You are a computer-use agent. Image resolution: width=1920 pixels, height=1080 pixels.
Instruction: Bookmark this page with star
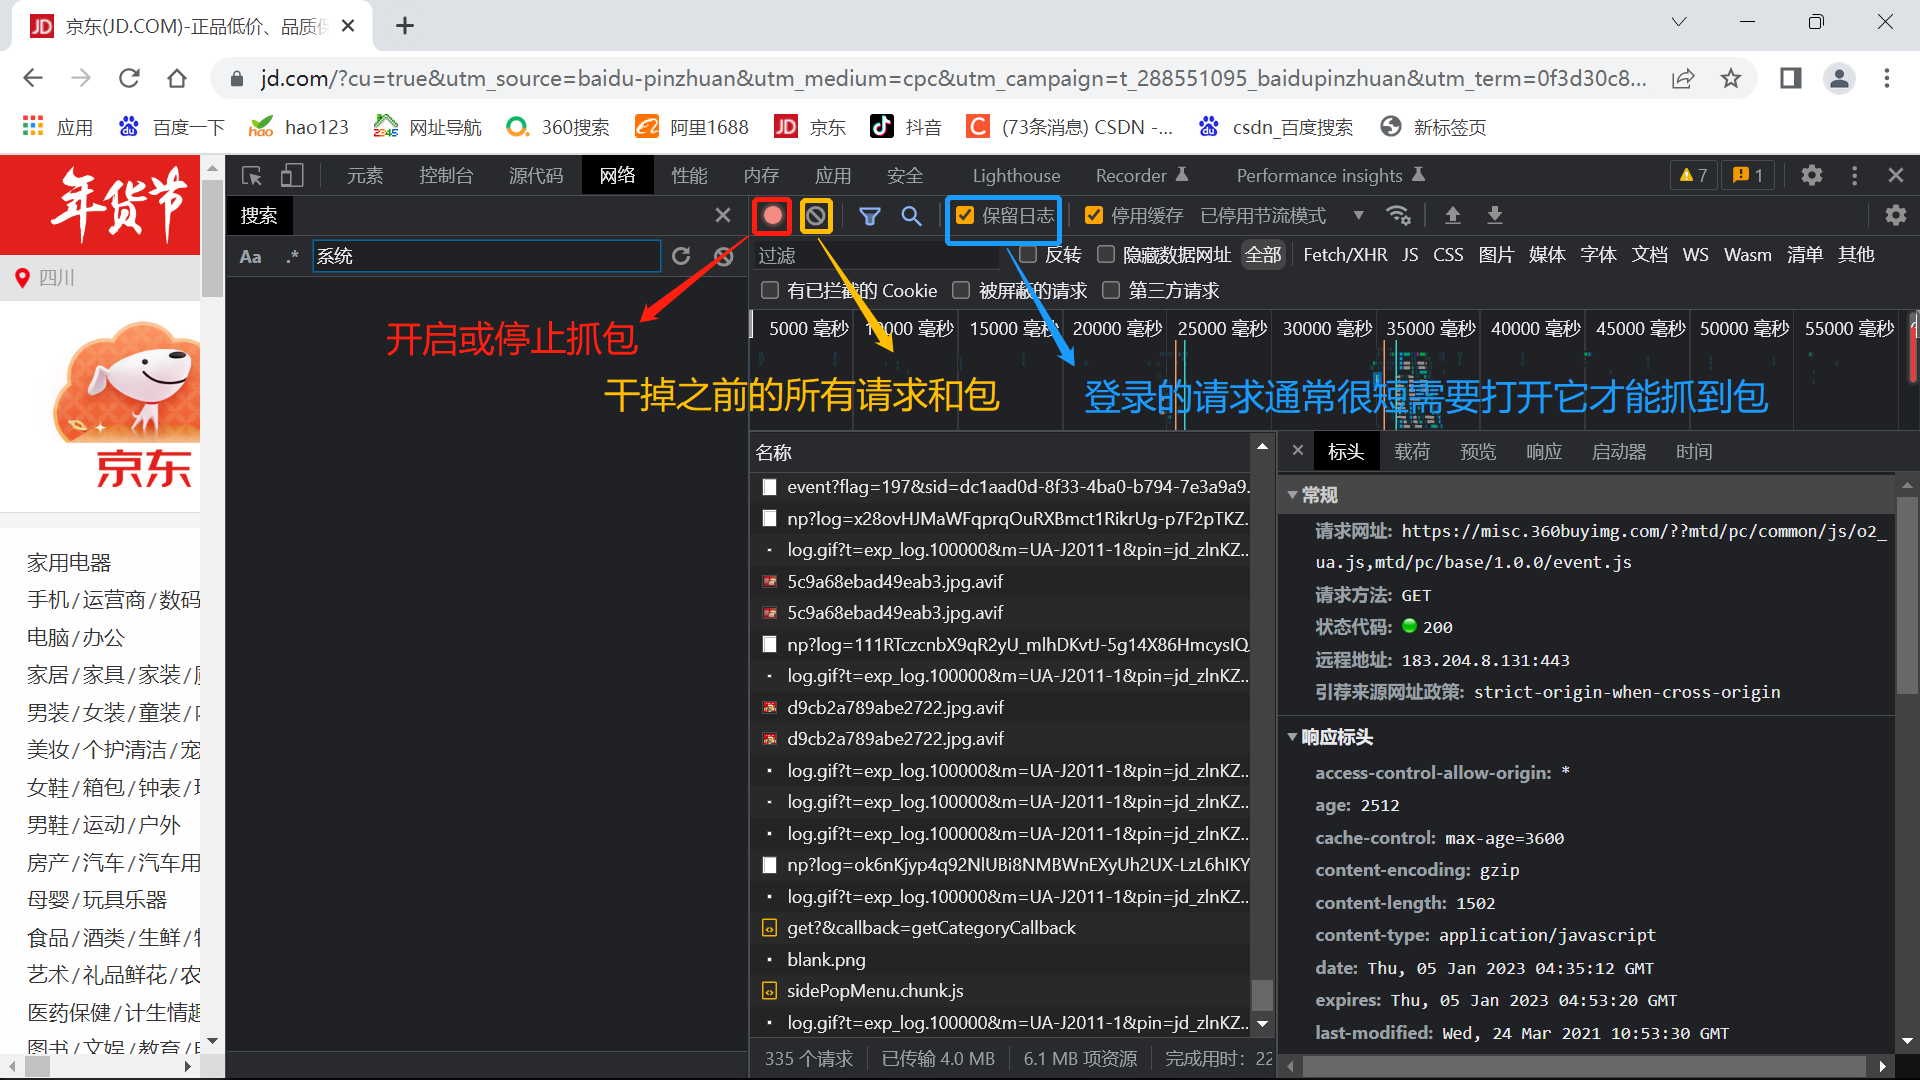1731,78
